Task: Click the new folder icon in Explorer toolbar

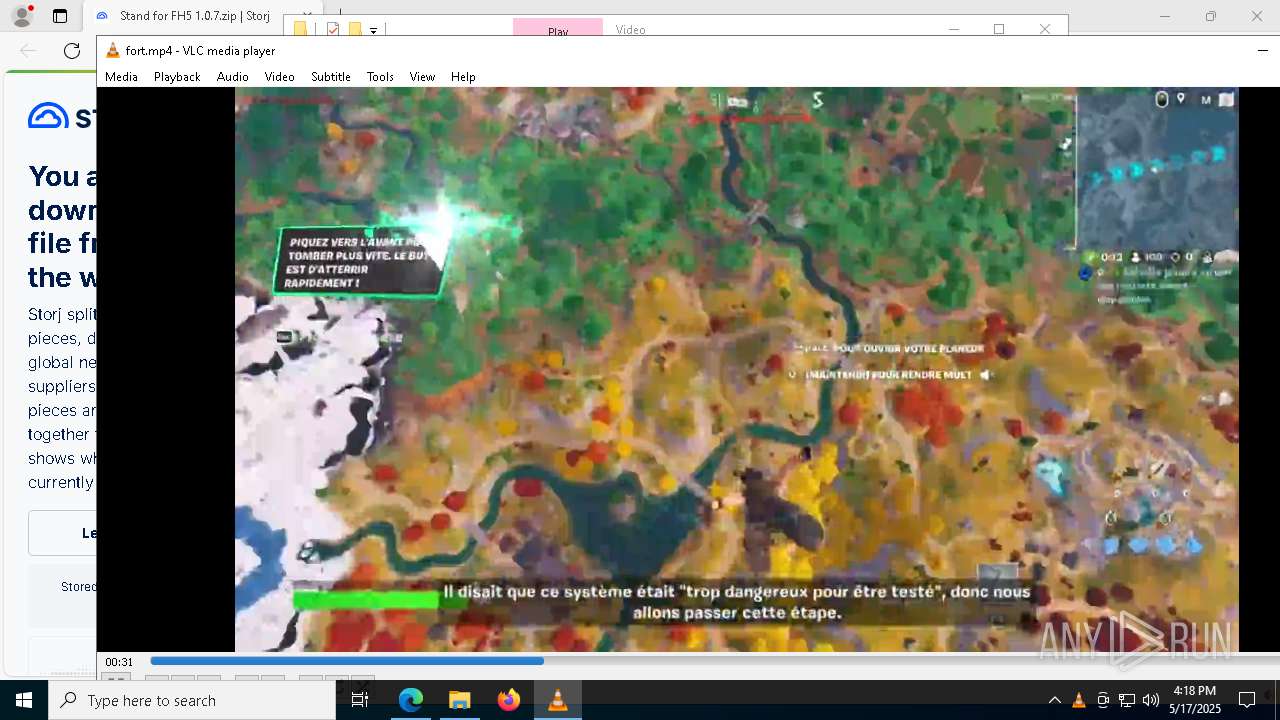Action: [x=354, y=29]
